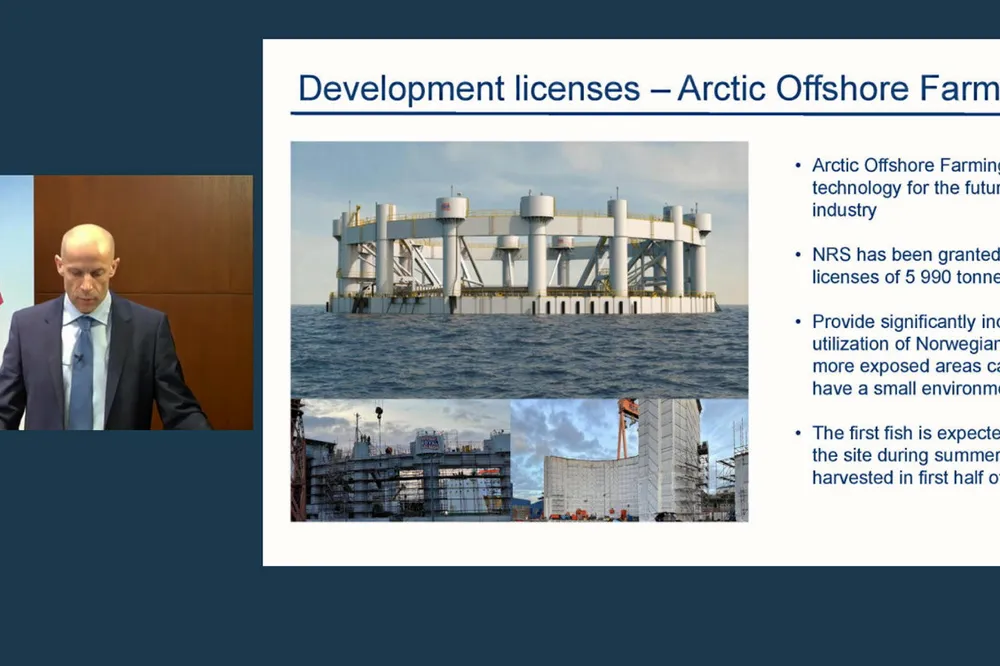Select the bullet starting 'NRS has been granted'
Viewport: 1000px width, 666px height.
pyautogui.click(x=898, y=265)
